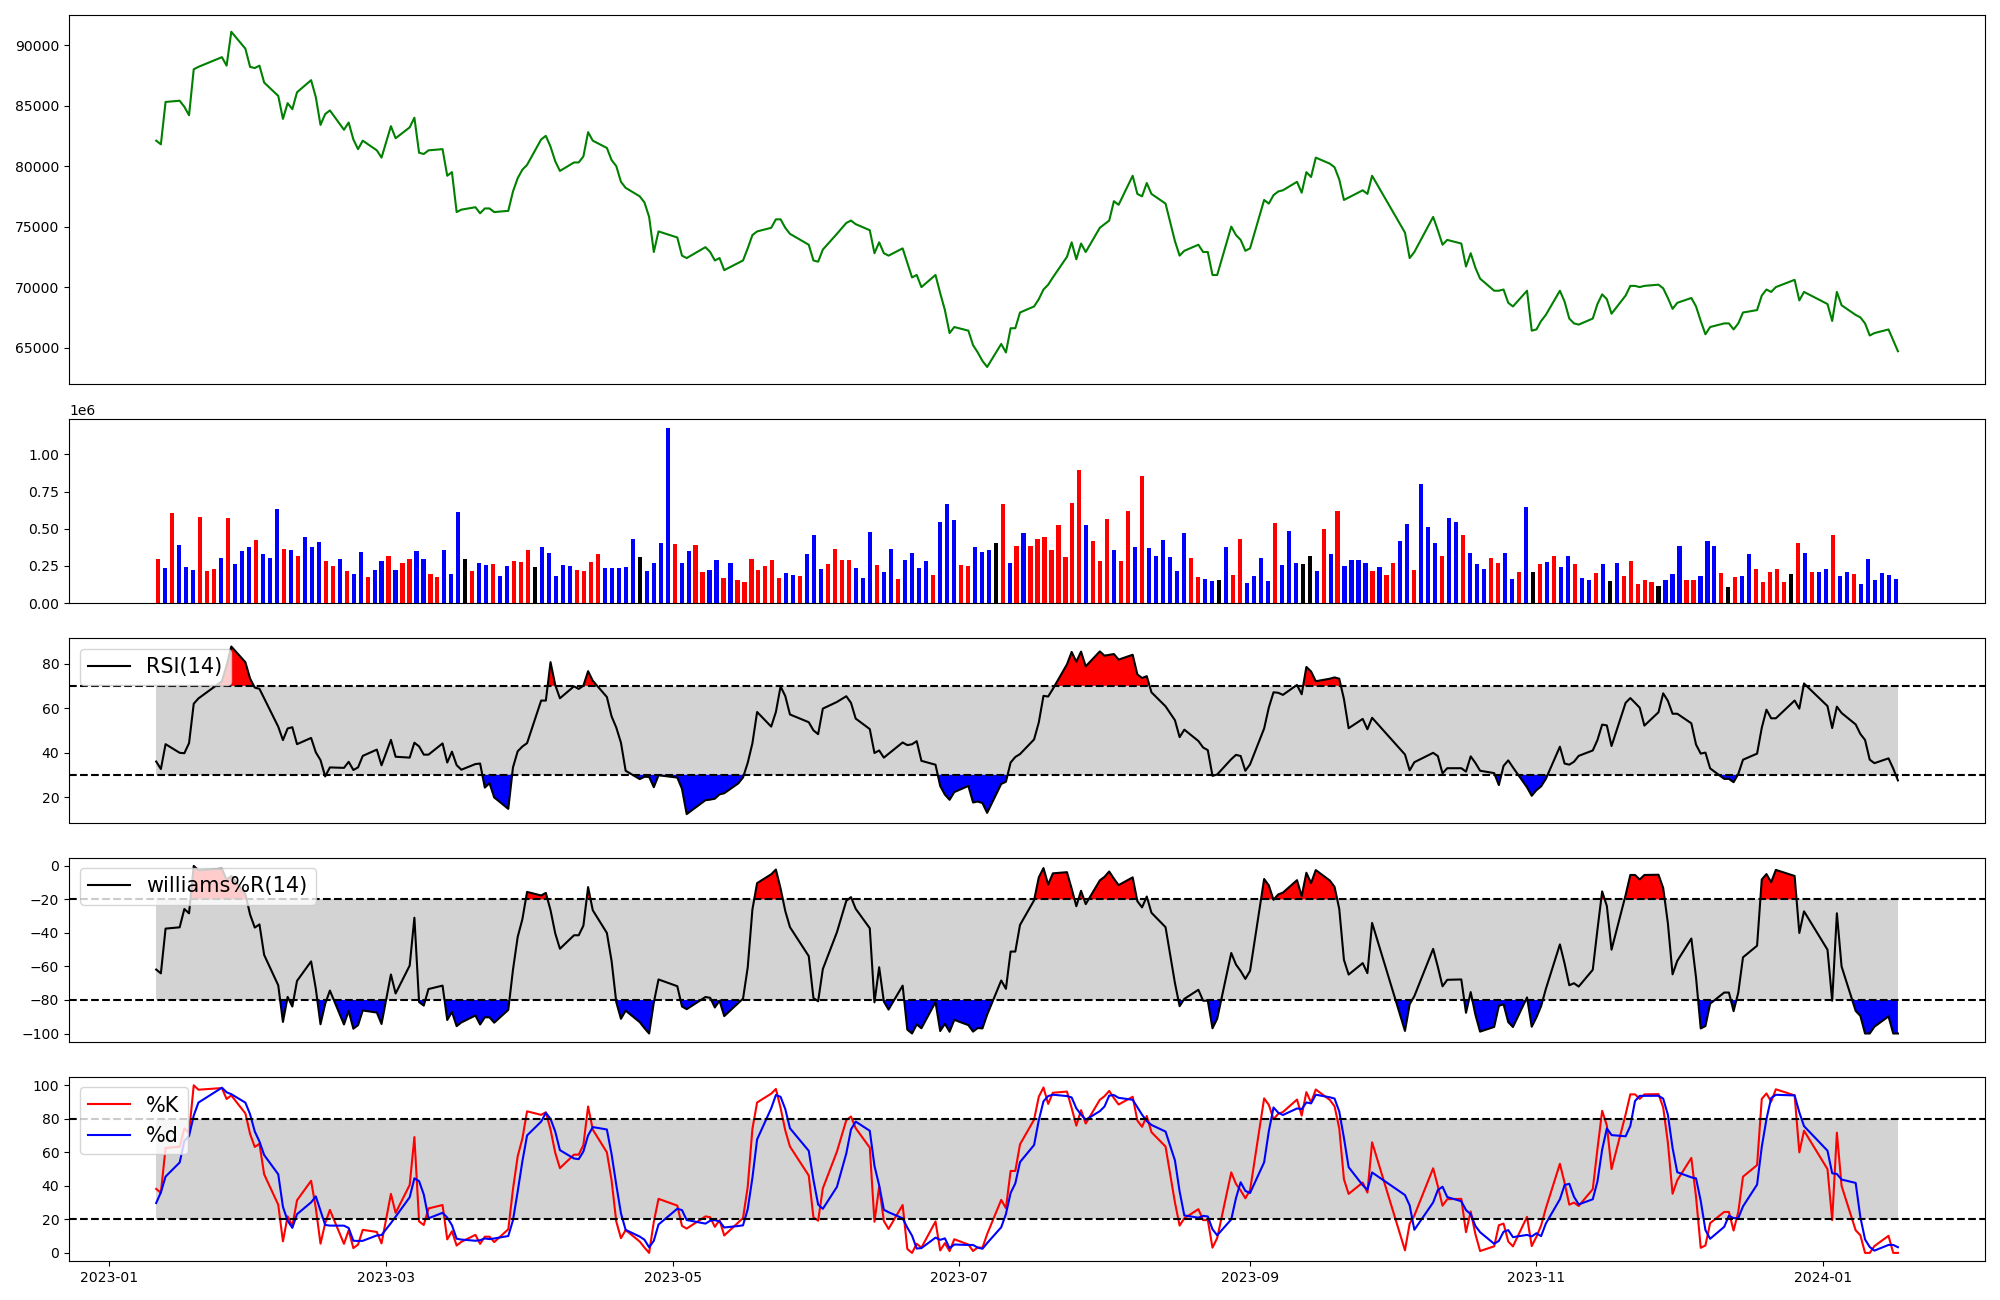The image size is (2000, 1300).
Task: Click the %d legend text
Action: pyautogui.click(x=162, y=1135)
